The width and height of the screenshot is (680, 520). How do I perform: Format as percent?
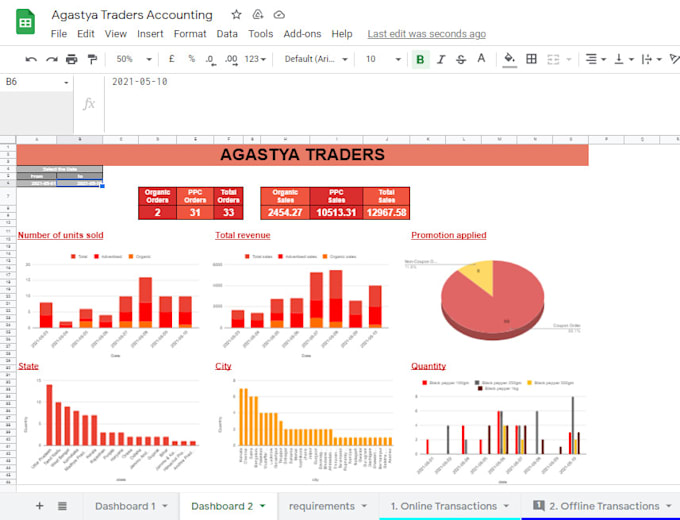tap(191, 59)
